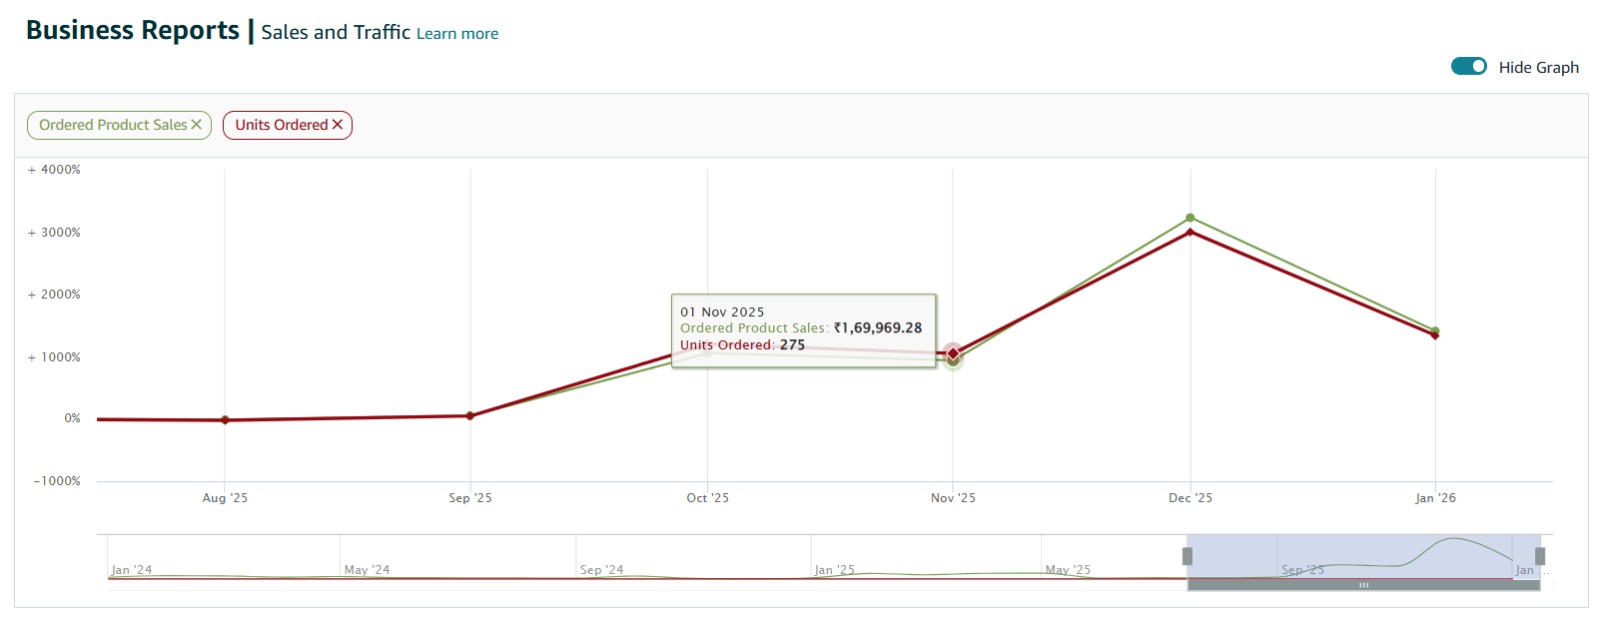Click the Jan '25 label in navigator

835,570
